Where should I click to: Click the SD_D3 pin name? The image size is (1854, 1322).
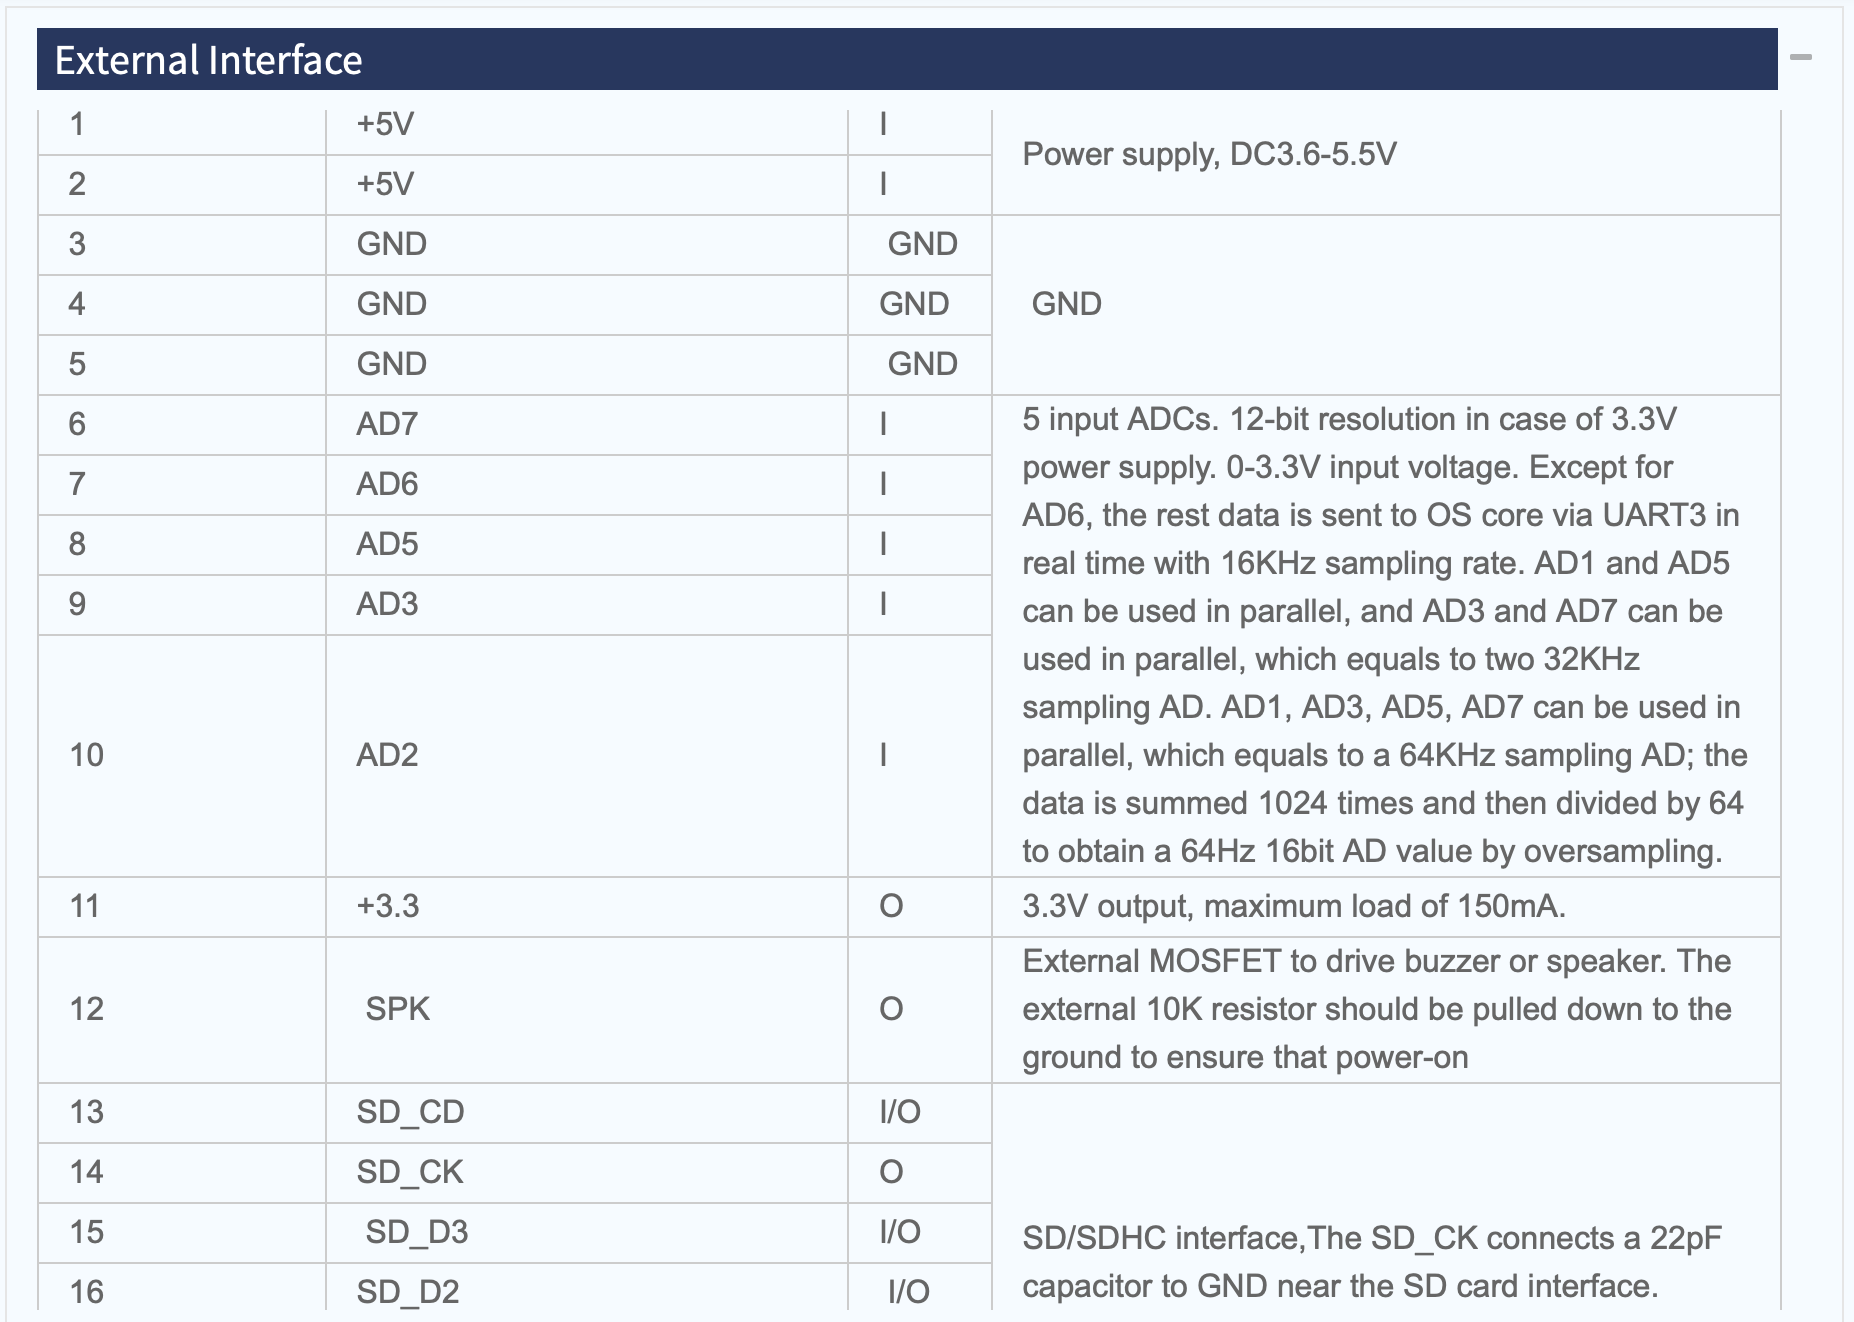pos(417,1232)
